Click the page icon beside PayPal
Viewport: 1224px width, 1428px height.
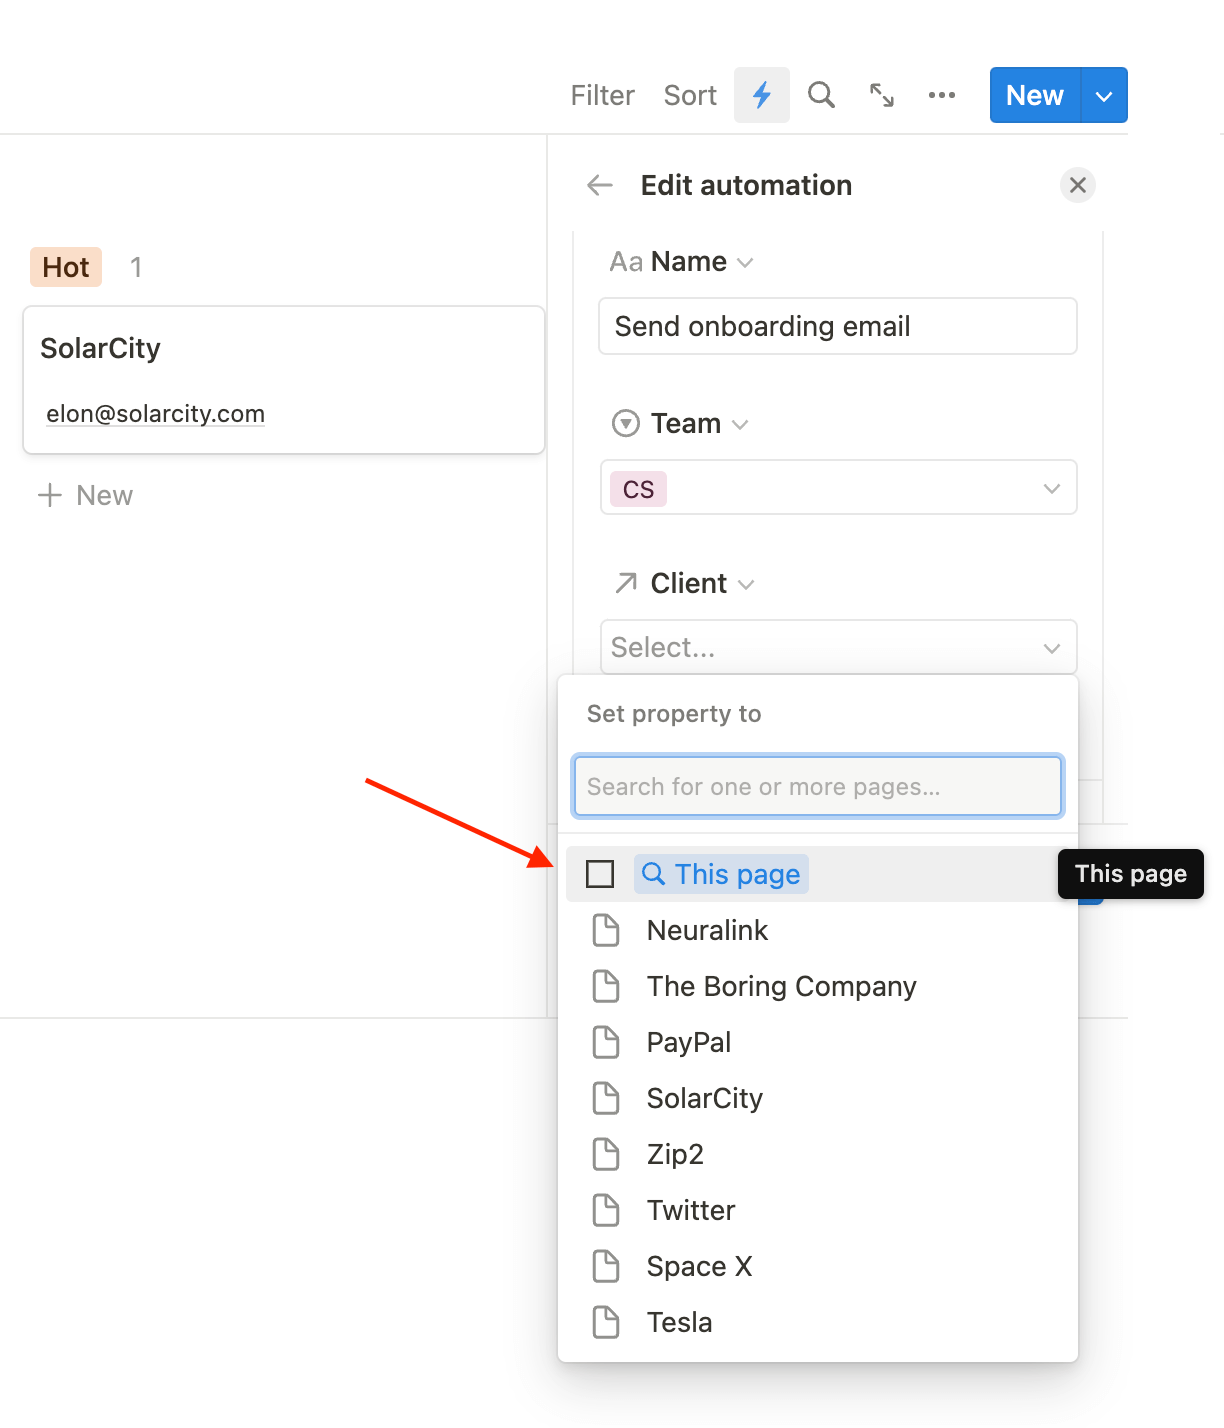[606, 1042]
